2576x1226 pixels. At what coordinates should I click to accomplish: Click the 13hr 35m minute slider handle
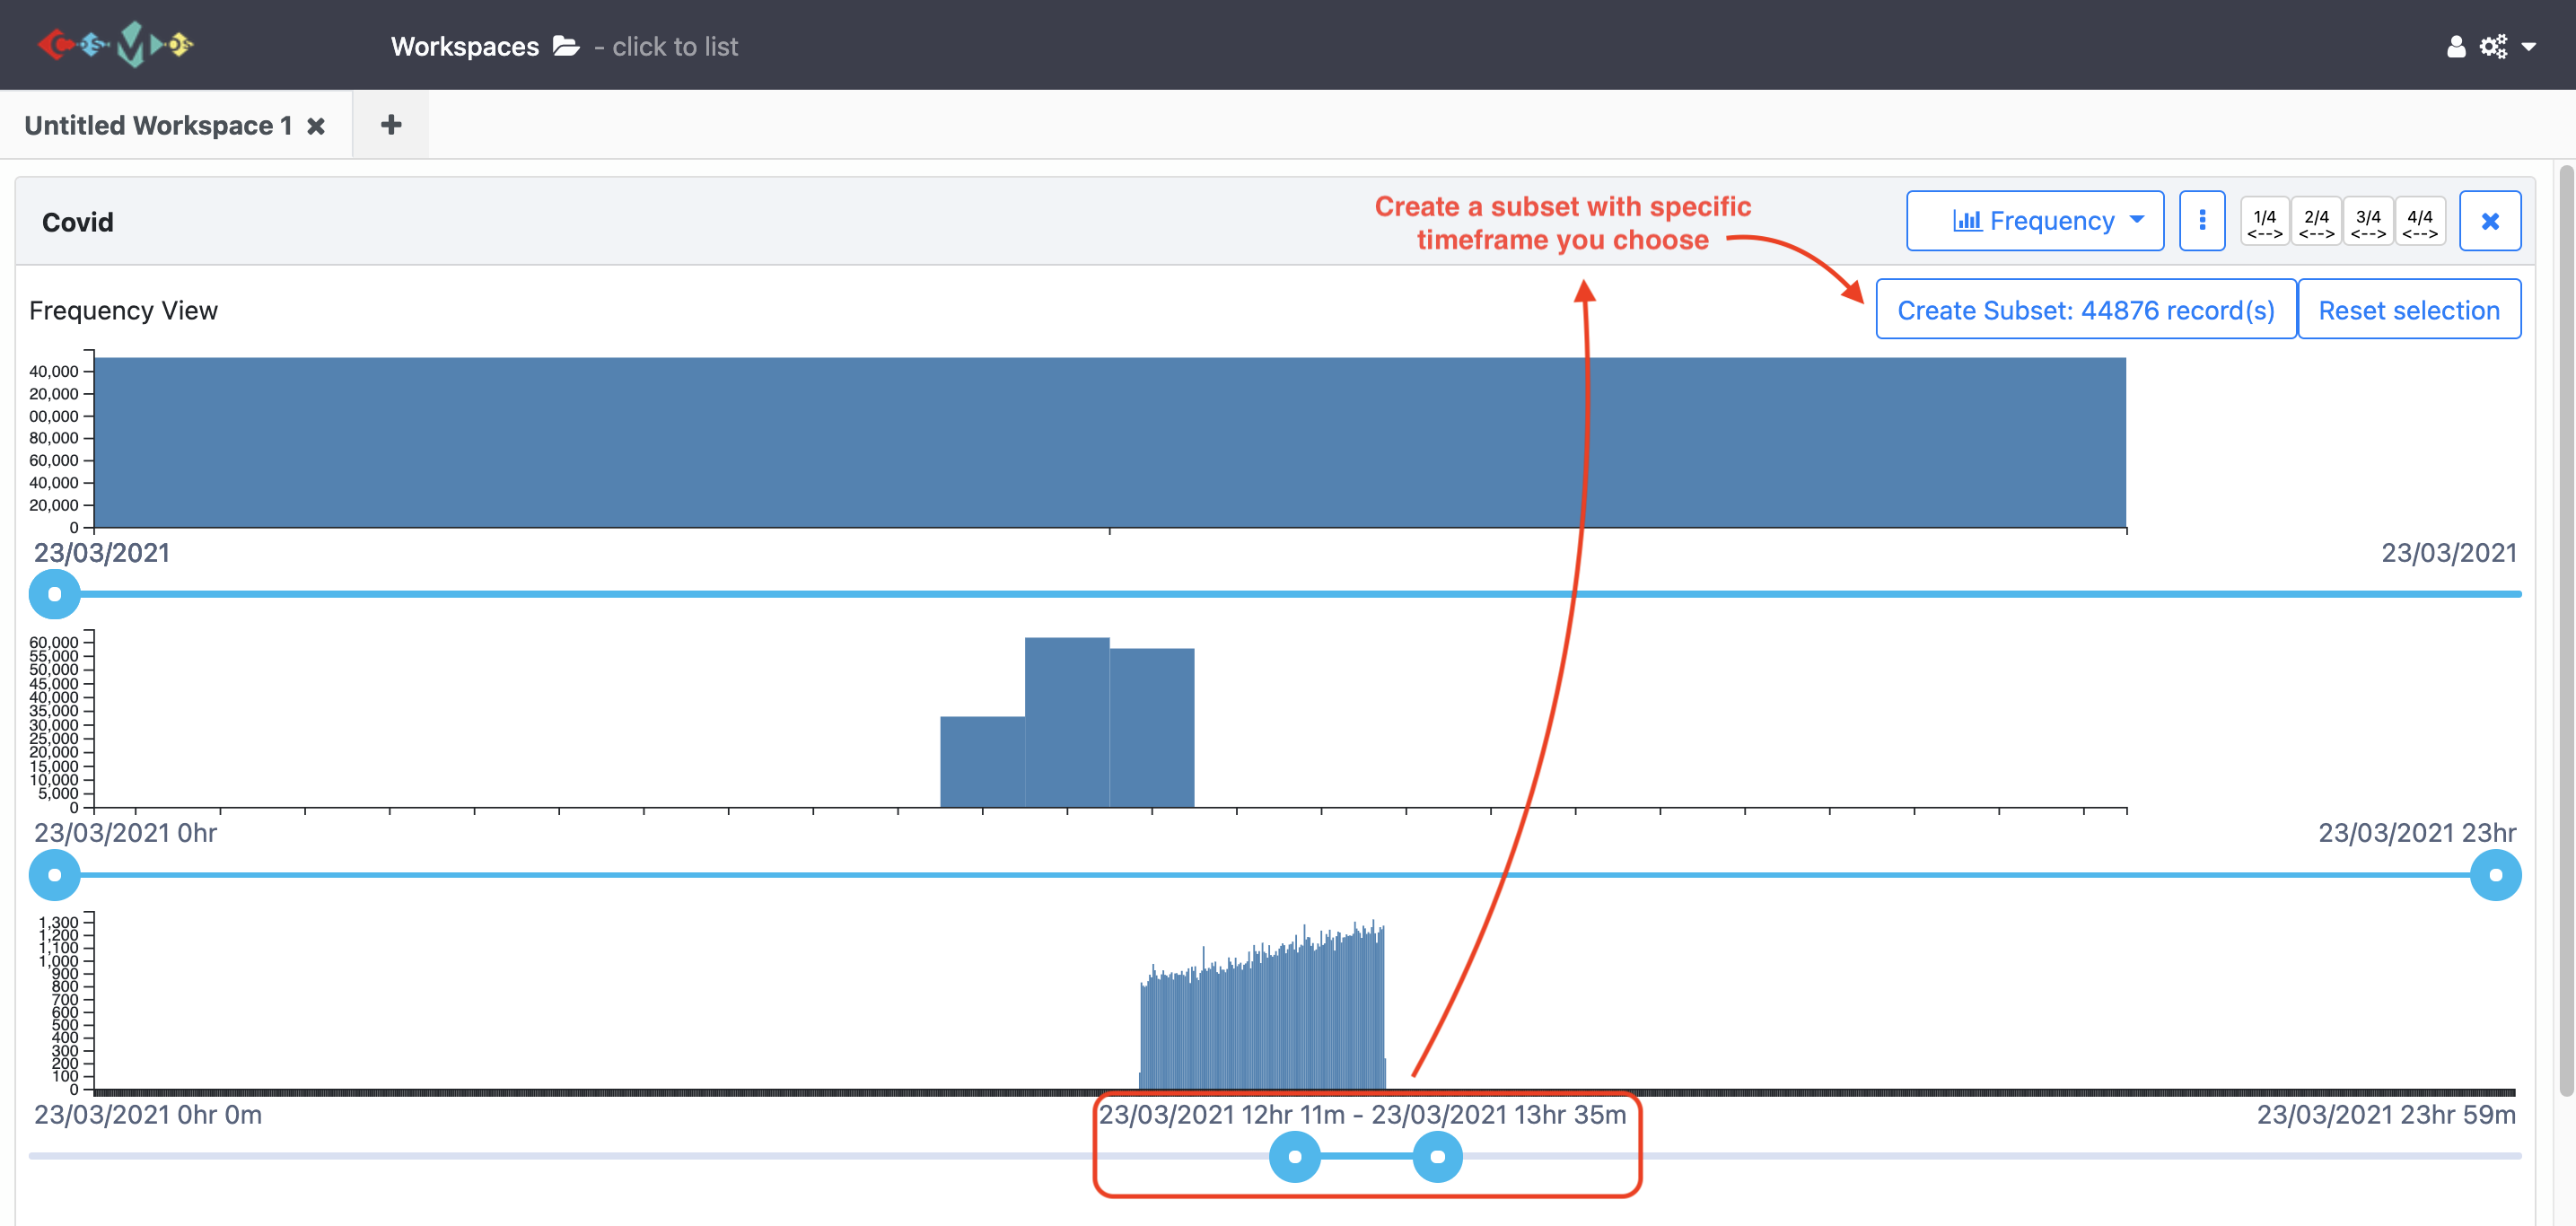click(1437, 1157)
